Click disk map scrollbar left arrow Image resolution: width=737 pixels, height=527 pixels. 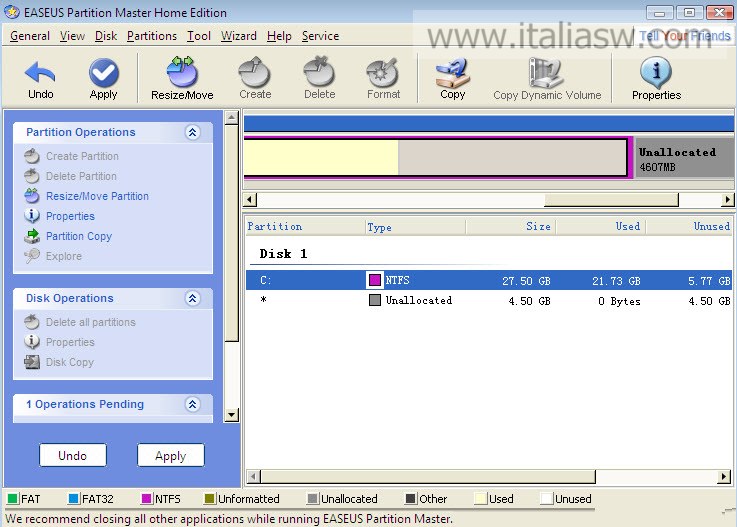(251, 200)
